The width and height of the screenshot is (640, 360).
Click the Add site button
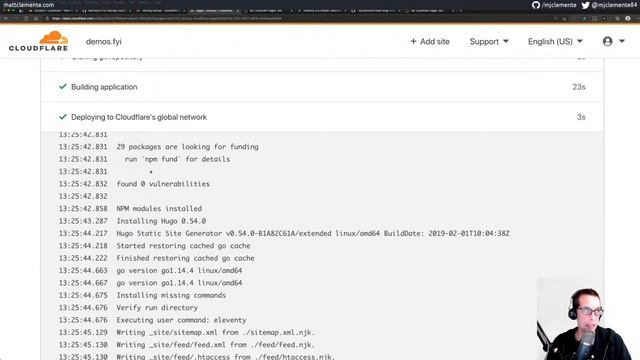[x=430, y=42]
